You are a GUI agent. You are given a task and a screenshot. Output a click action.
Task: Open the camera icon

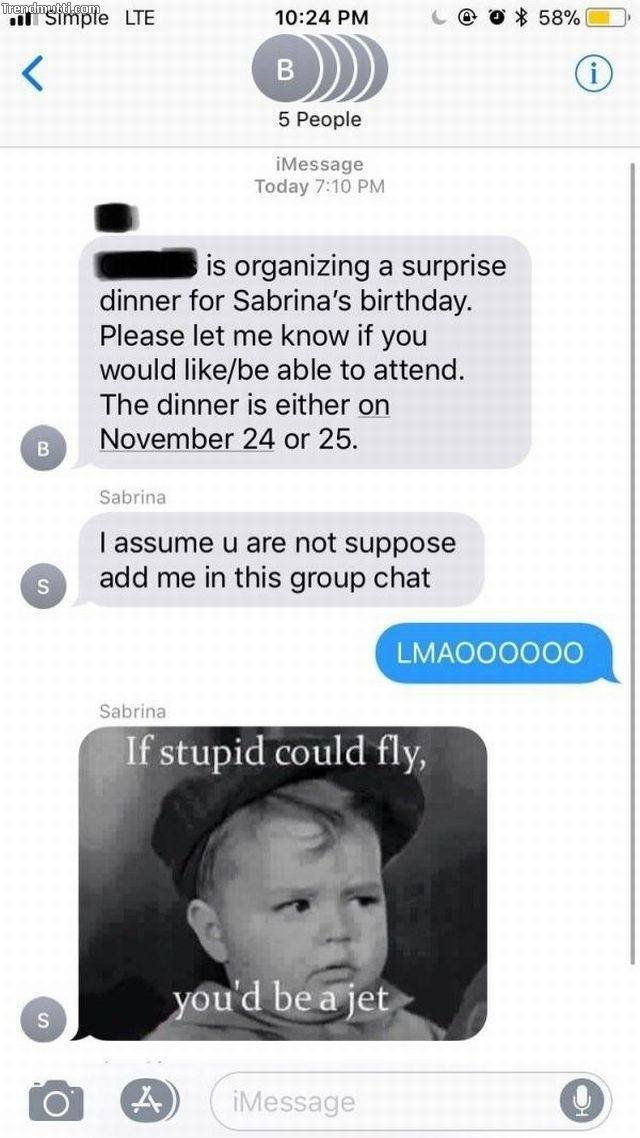coord(56,1101)
